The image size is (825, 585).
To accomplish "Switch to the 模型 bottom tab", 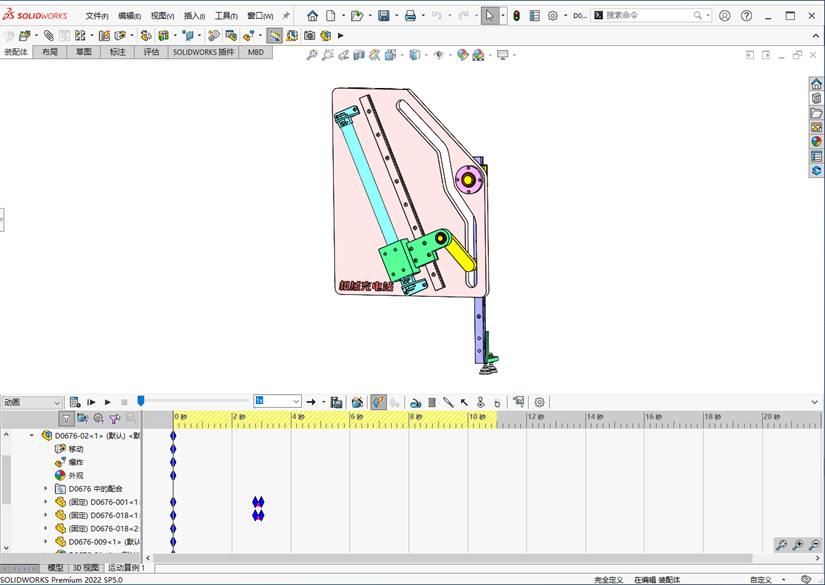I will click(55, 568).
